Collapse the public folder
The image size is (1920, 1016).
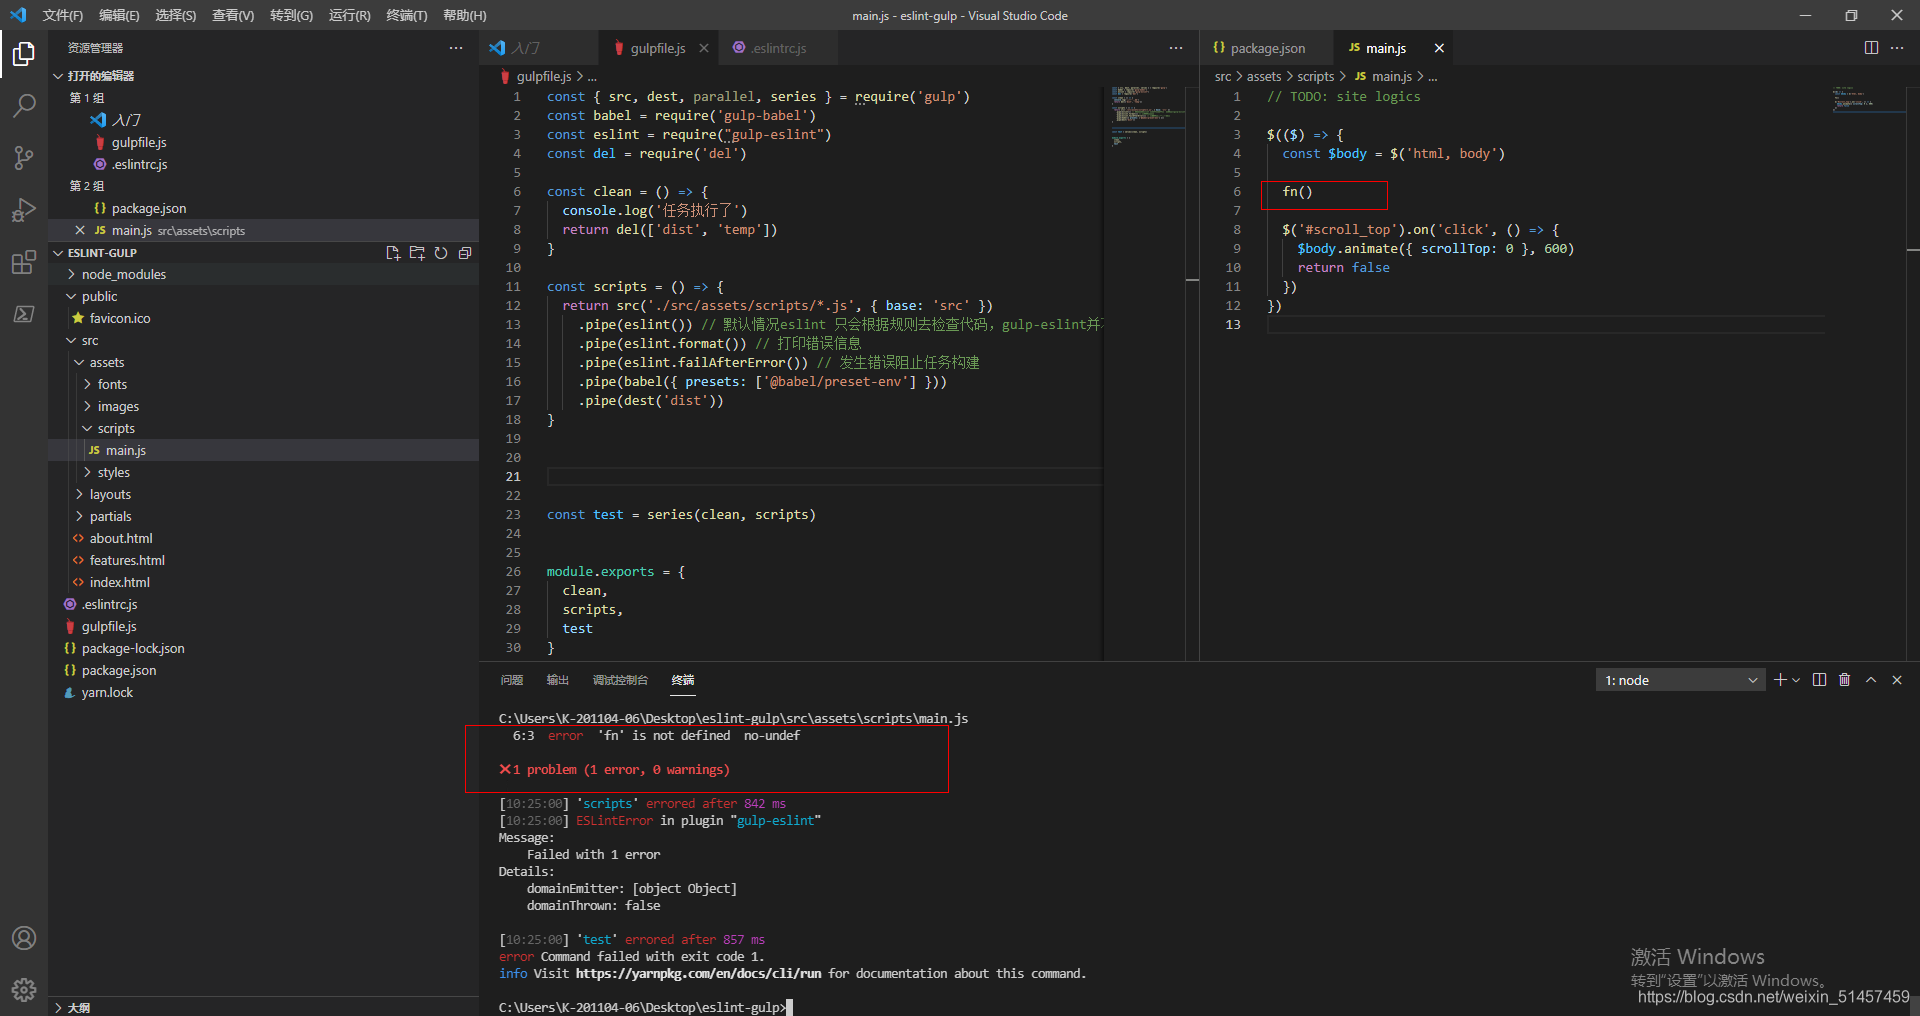[263, 296]
